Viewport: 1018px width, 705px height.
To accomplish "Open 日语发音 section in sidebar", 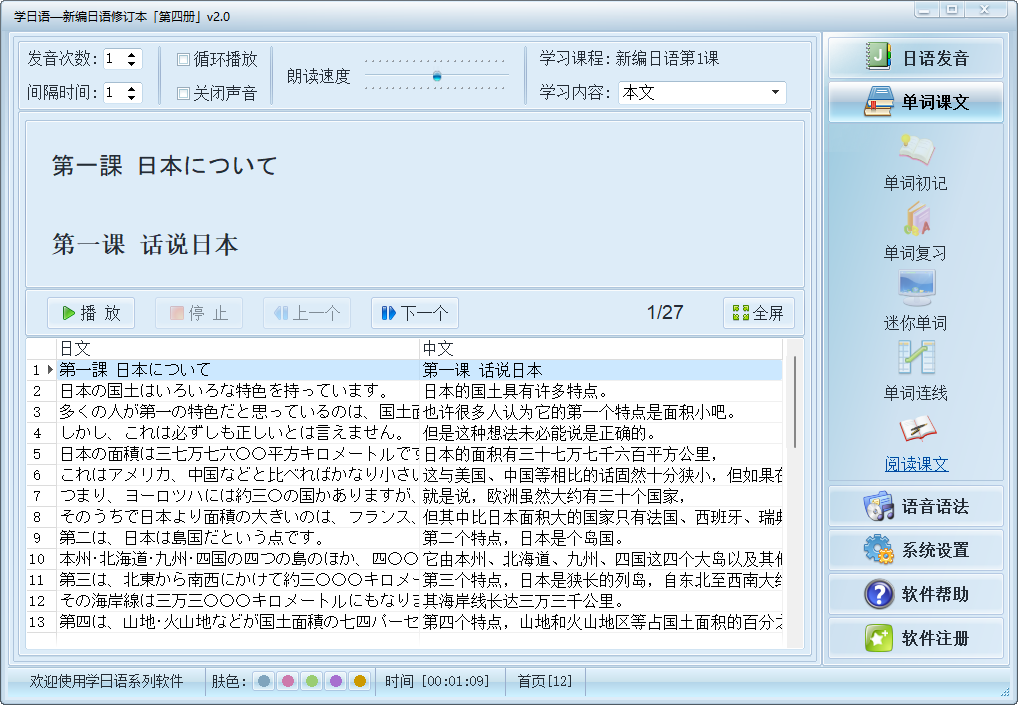I will (x=915, y=58).
